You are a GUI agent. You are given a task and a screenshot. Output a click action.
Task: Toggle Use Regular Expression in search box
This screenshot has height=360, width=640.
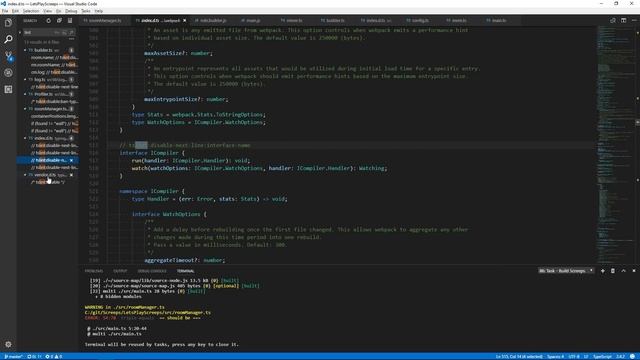point(71,32)
